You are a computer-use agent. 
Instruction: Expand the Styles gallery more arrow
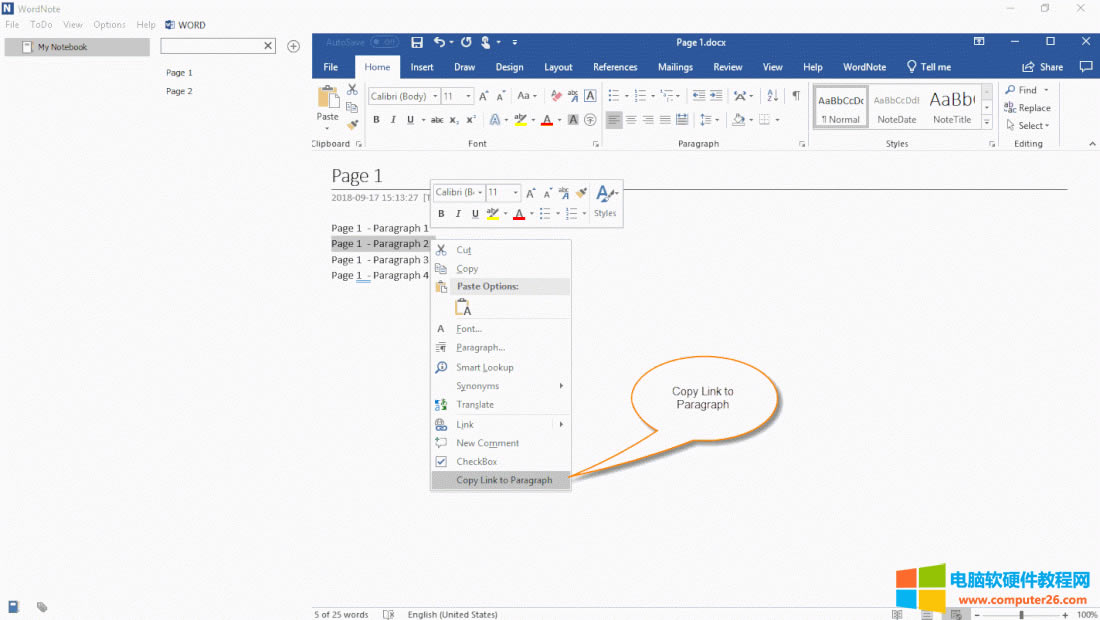point(986,123)
